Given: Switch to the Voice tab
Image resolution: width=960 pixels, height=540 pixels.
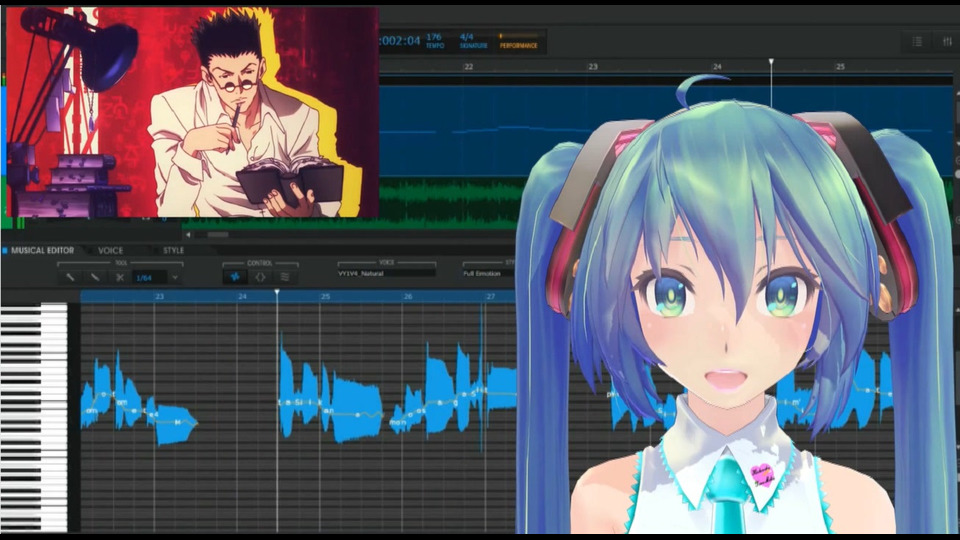Looking at the screenshot, I should point(111,250).
